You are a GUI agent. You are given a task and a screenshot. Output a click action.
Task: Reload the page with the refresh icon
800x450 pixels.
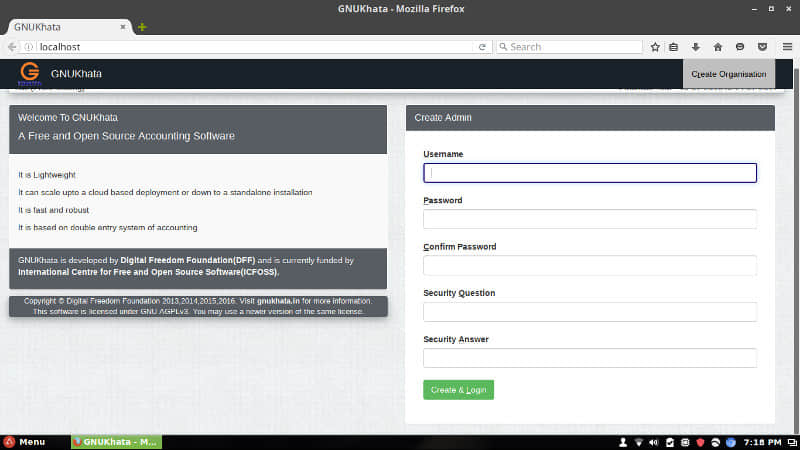[x=482, y=47]
